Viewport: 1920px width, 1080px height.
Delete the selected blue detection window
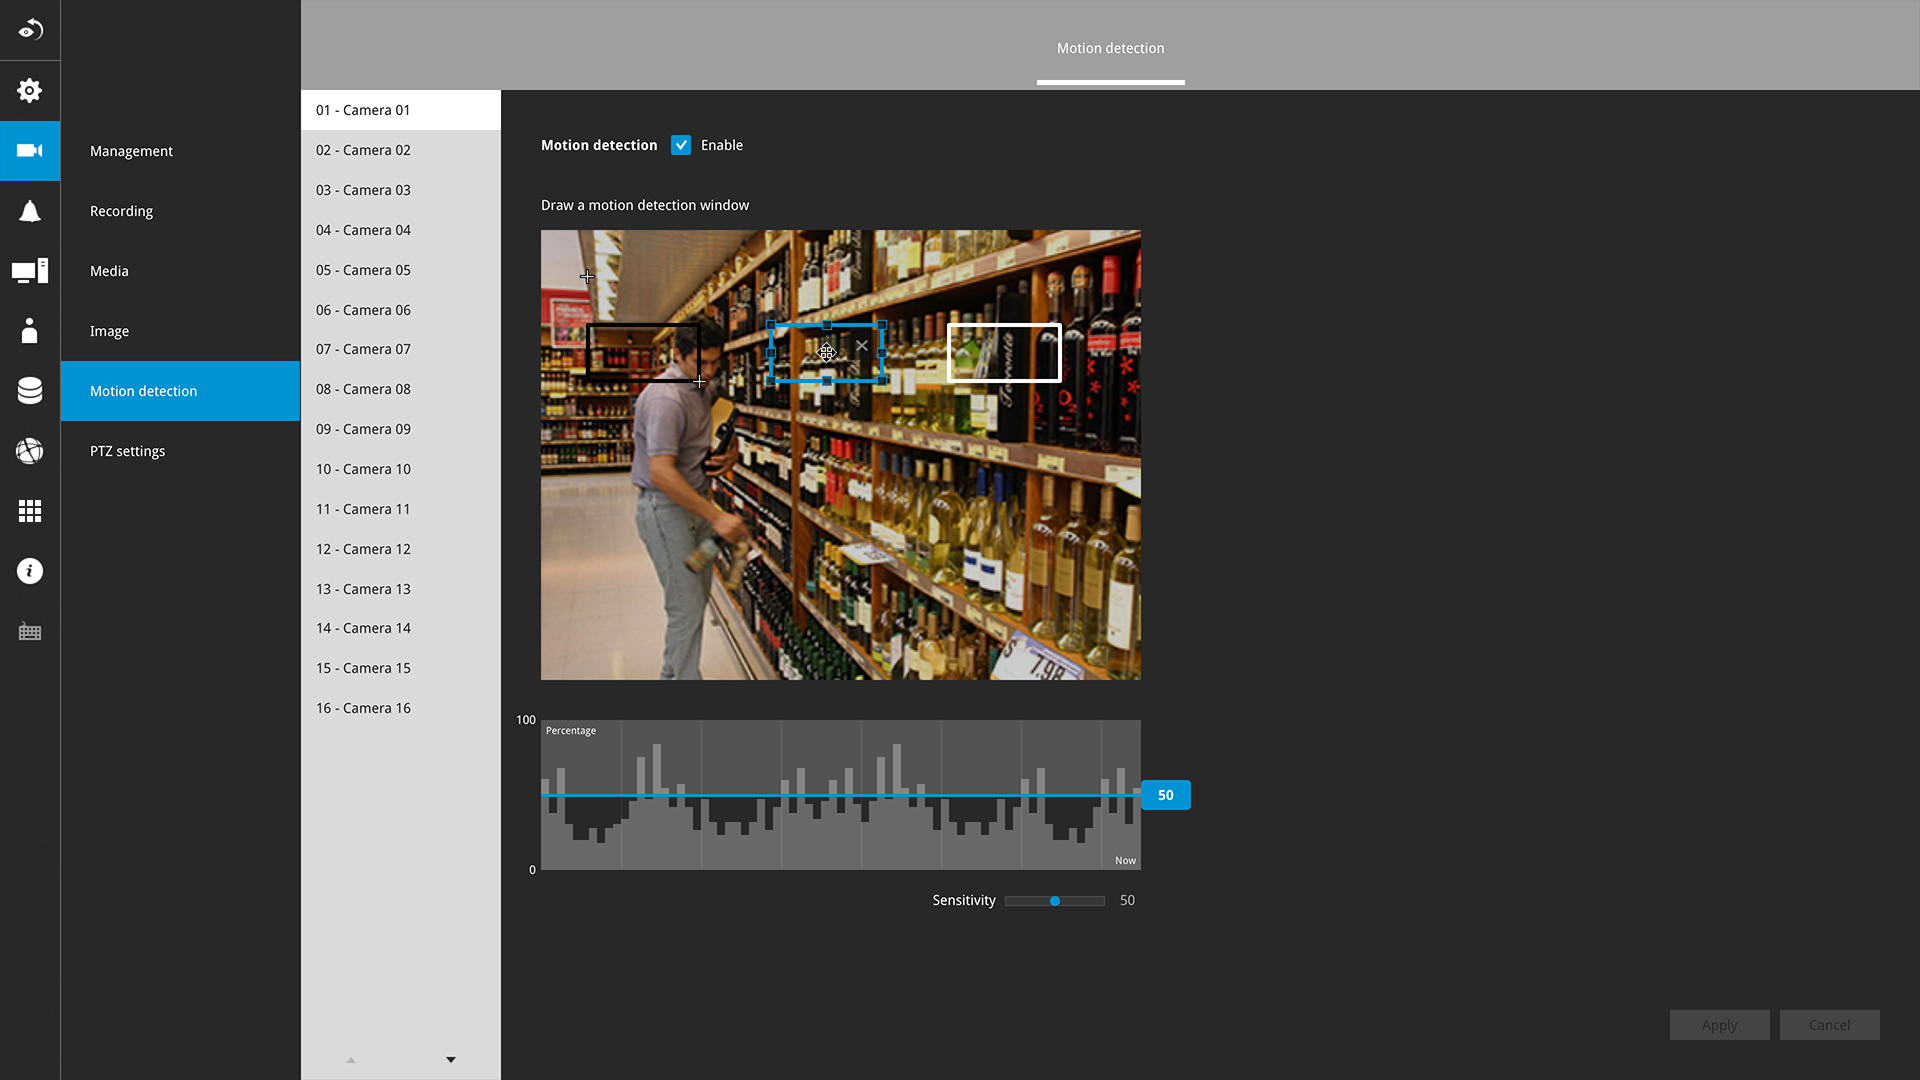pos(862,346)
